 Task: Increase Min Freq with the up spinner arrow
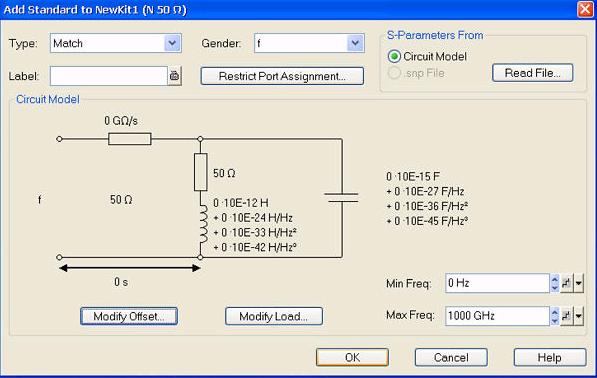[555, 279]
